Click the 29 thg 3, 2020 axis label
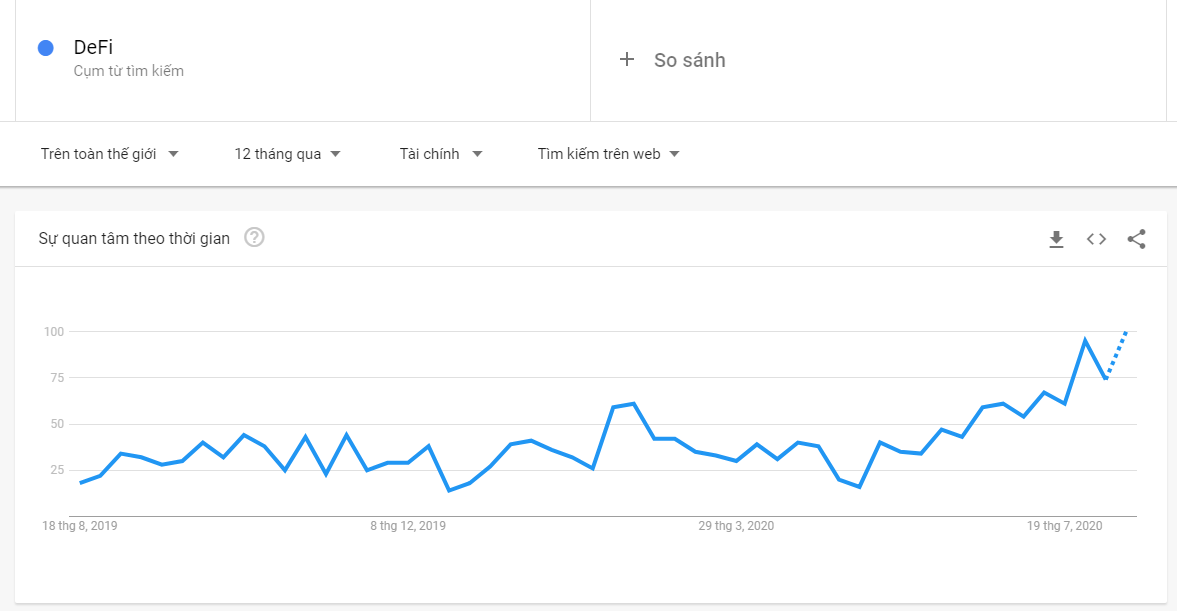This screenshot has width=1177, height=611. pos(736,526)
